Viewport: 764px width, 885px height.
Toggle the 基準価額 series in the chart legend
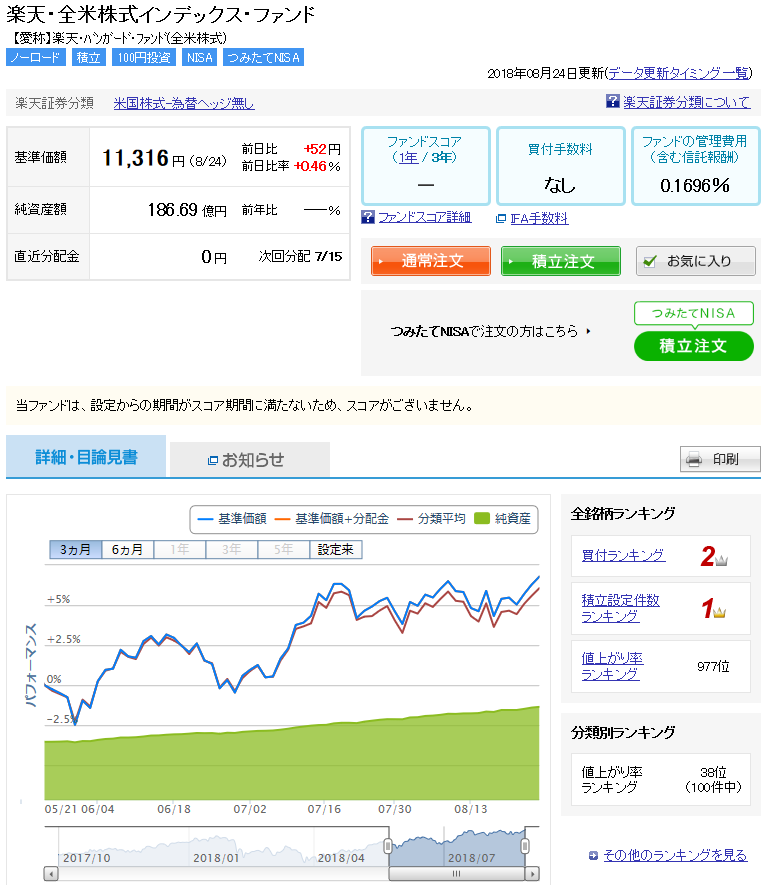coord(232,519)
